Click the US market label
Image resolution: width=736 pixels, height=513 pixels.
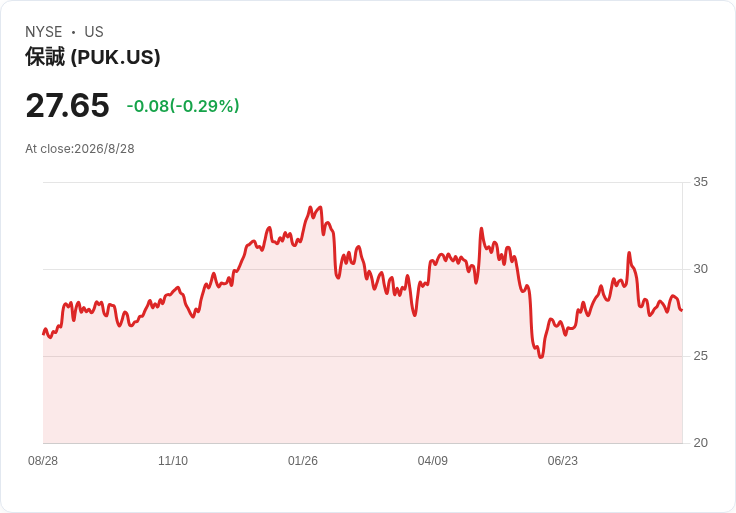(x=94, y=32)
